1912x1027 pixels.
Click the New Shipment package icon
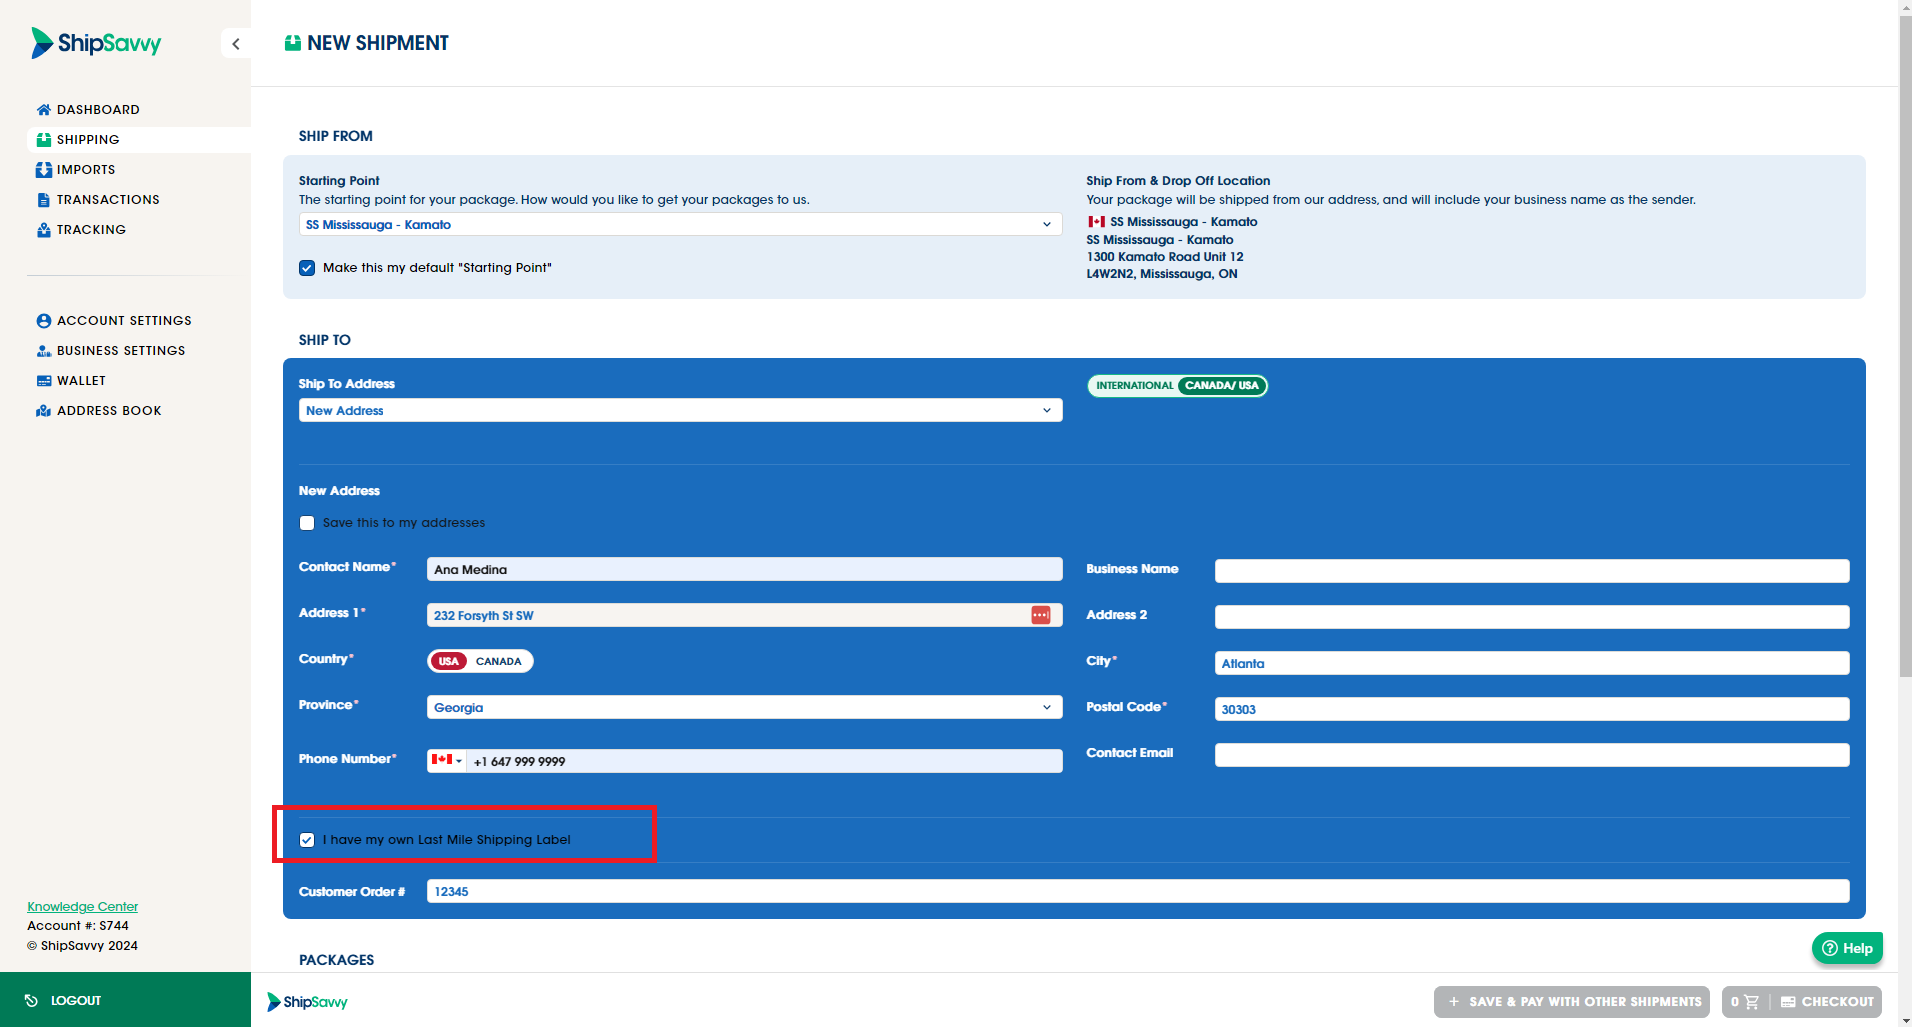293,43
